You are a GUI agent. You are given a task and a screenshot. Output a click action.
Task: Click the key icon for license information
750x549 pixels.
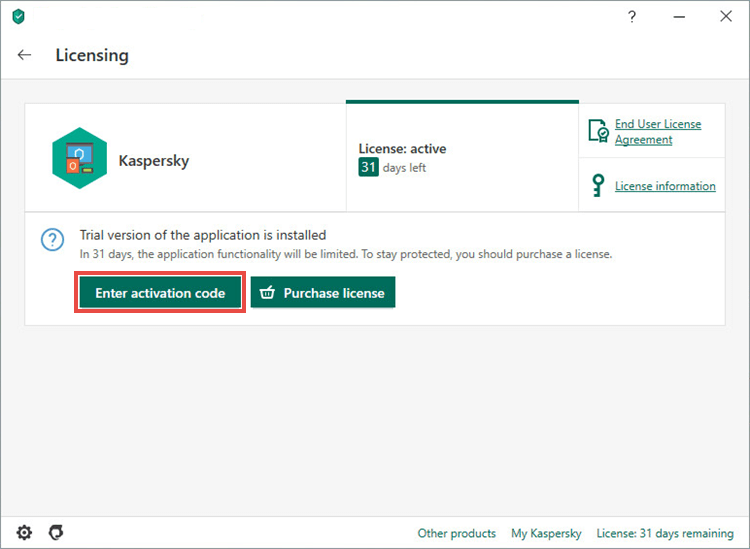598,186
